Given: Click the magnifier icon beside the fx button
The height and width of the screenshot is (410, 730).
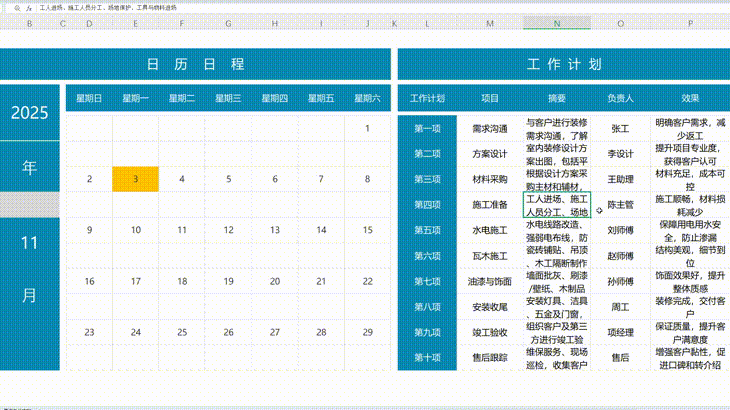Looking at the screenshot, I should click(x=17, y=6).
